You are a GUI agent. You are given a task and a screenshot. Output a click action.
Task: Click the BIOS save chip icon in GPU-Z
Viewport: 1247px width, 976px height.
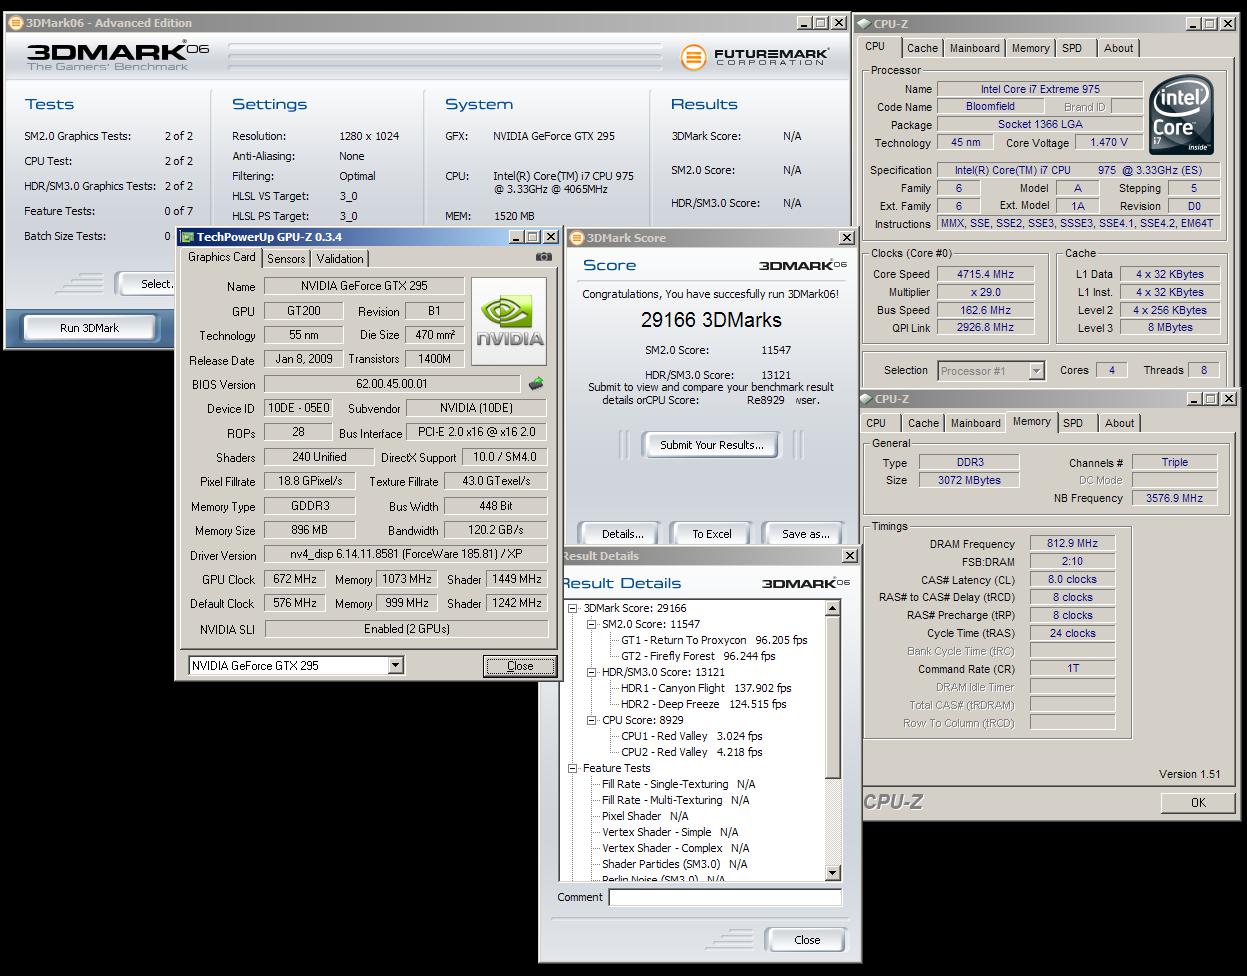click(x=536, y=383)
